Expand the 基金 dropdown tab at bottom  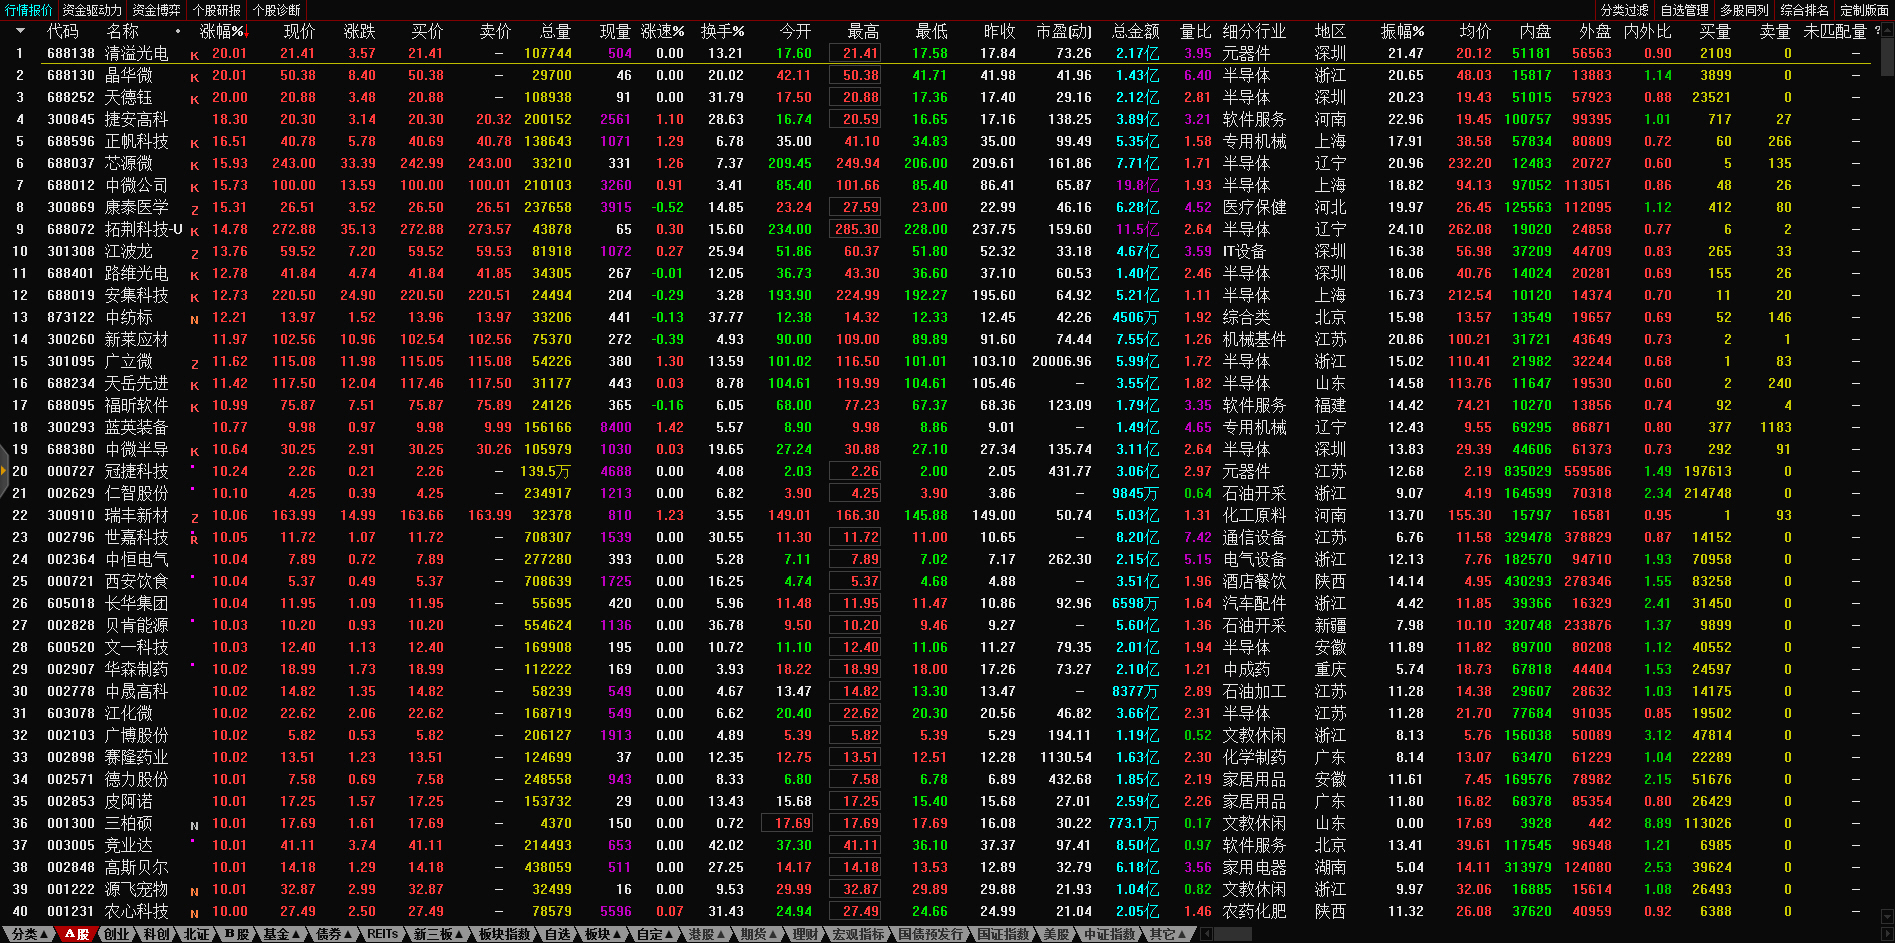coord(281,934)
